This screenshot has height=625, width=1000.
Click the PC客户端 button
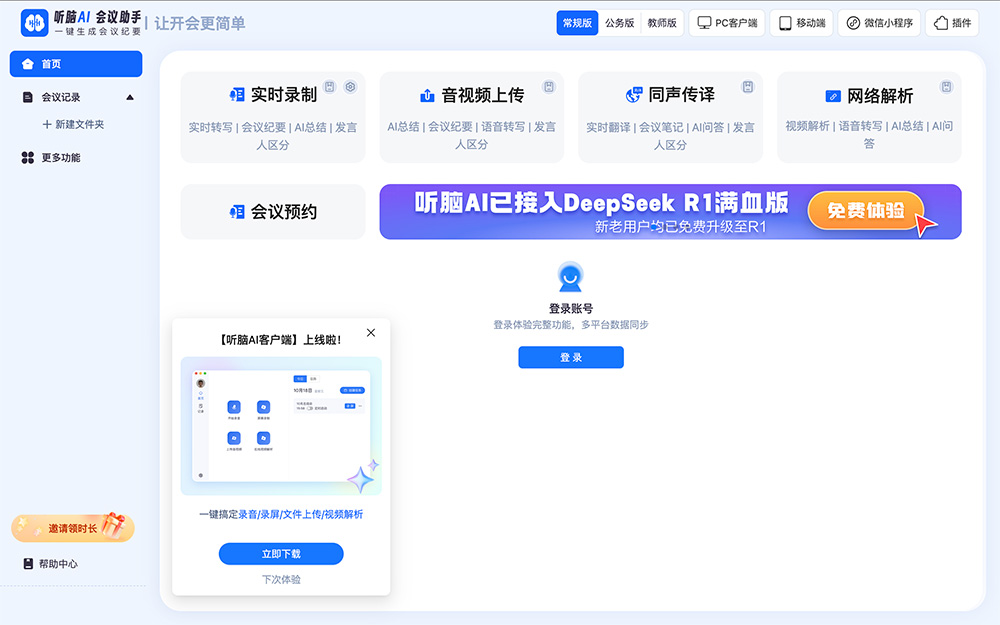click(727, 23)
